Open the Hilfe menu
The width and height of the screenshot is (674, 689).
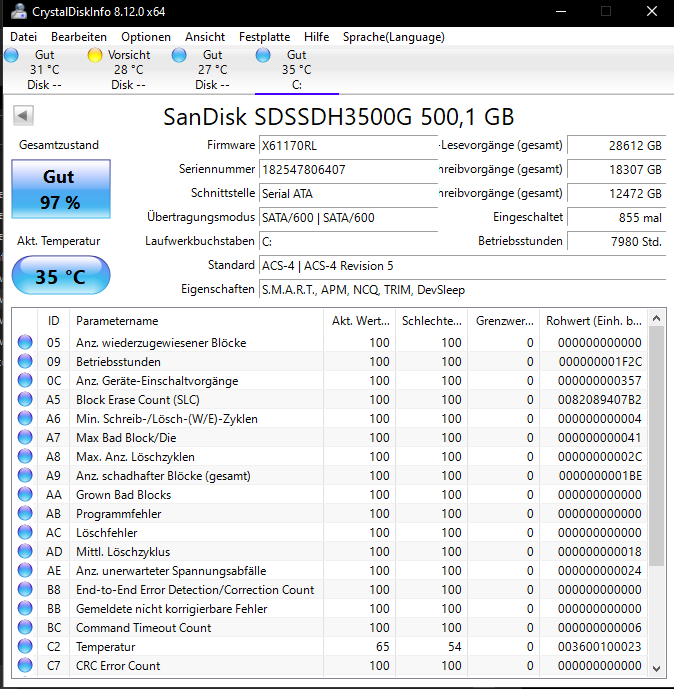tap(316, 37)
